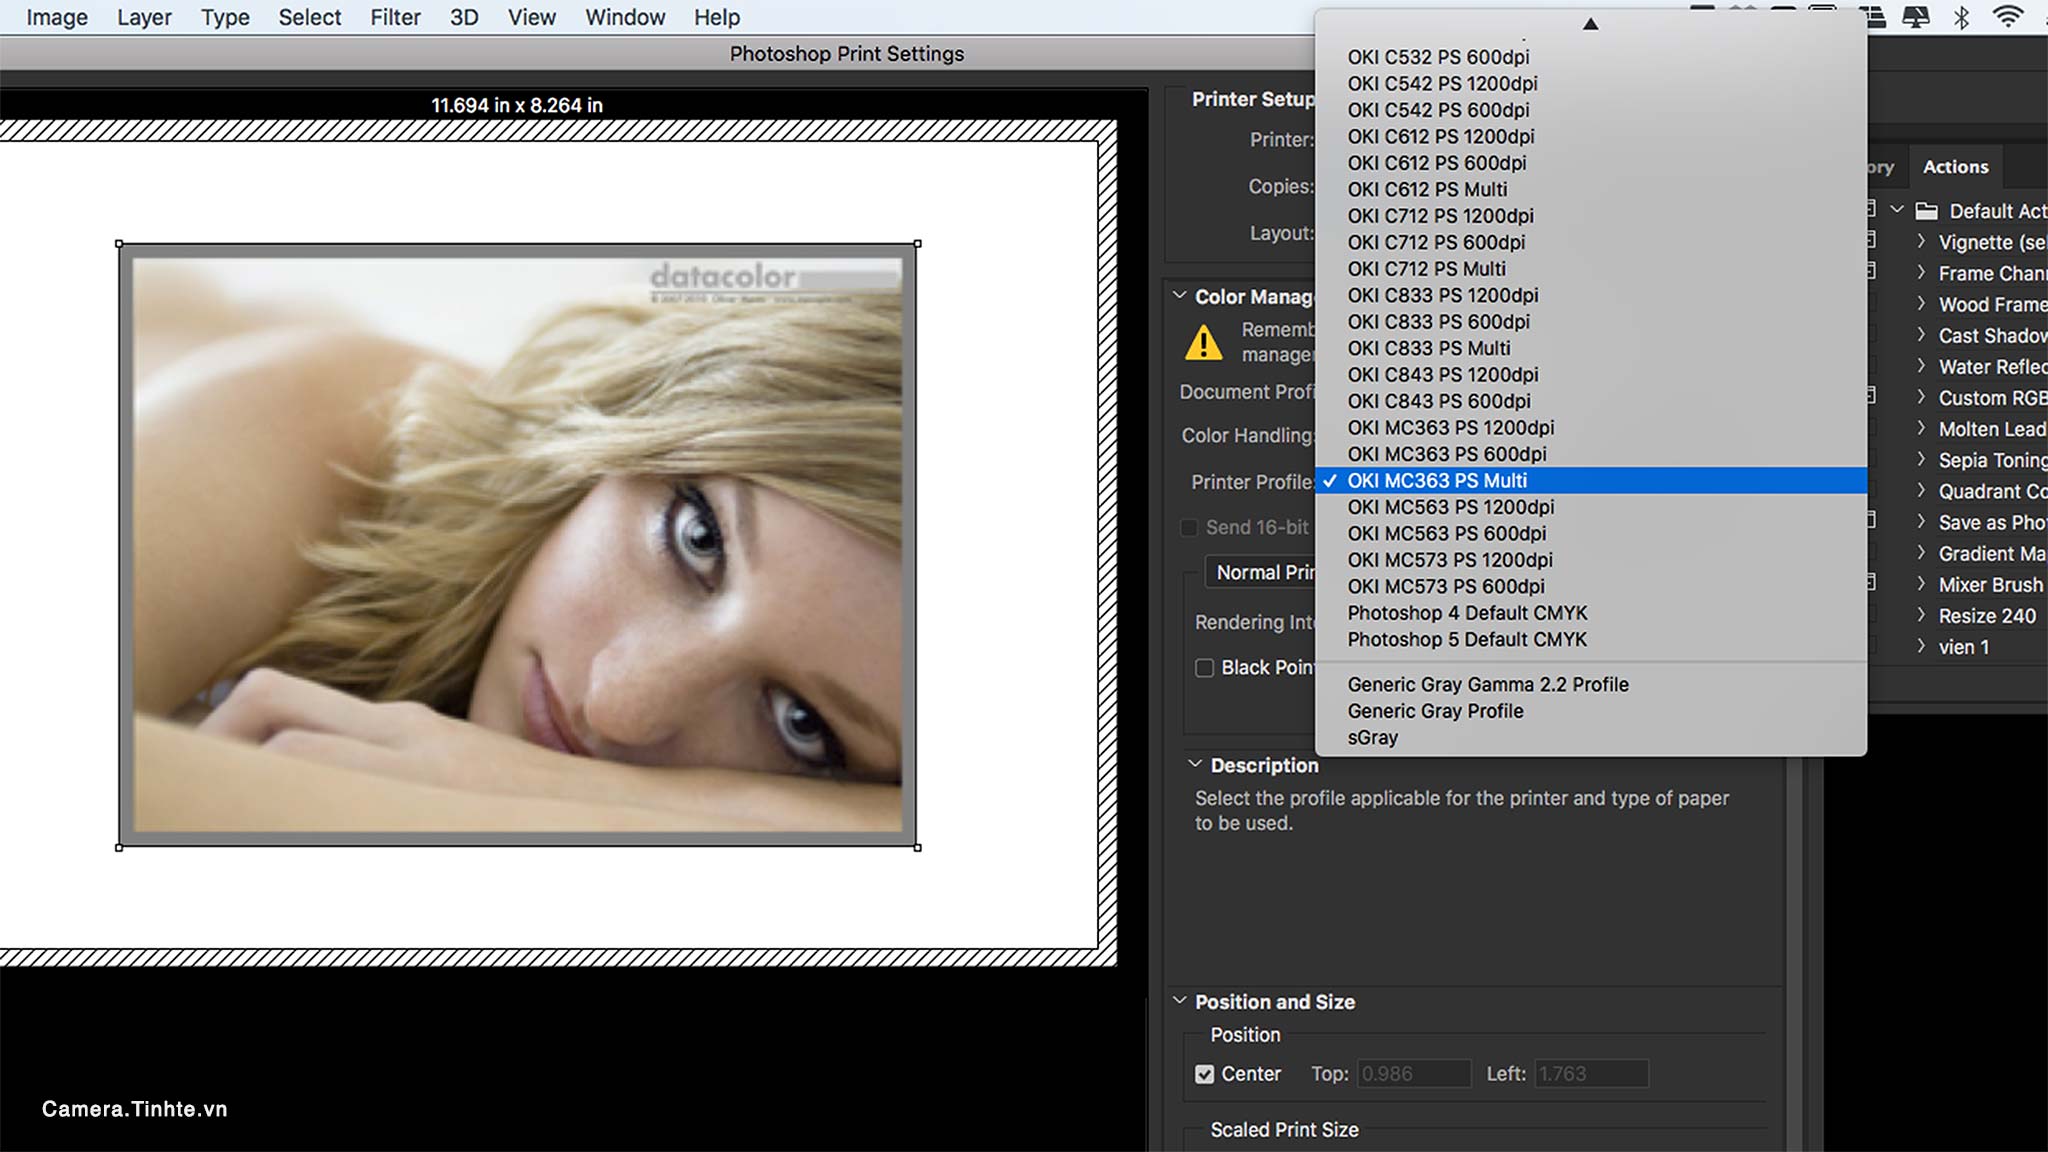Choose OKI MC363 PS 1200dpi profile

pyautogui.click(x=1591, y=428)
